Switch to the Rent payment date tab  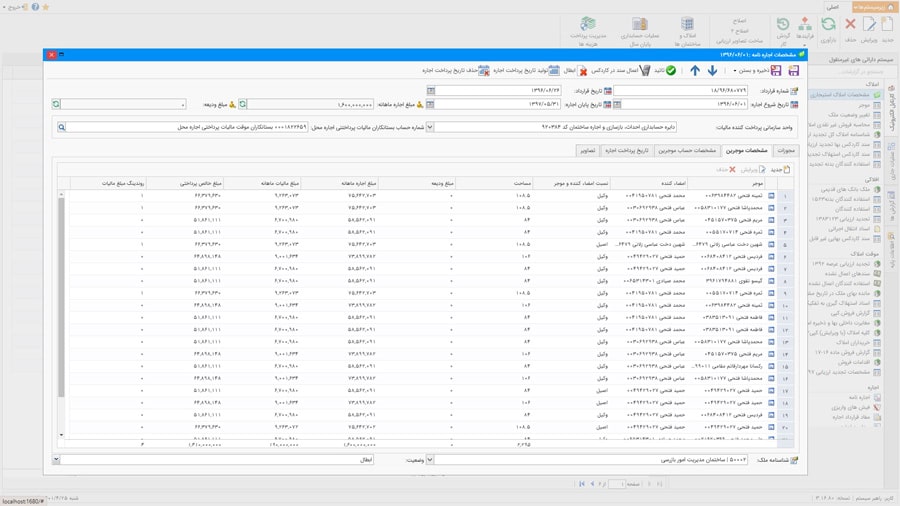coord(626,150)
